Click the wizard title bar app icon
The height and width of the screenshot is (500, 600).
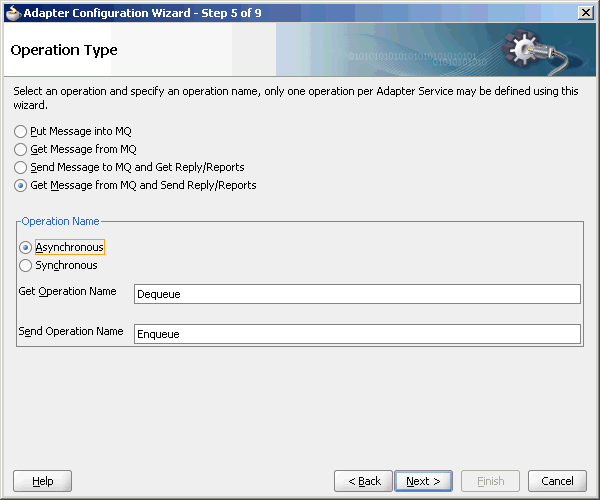point(13,13)
